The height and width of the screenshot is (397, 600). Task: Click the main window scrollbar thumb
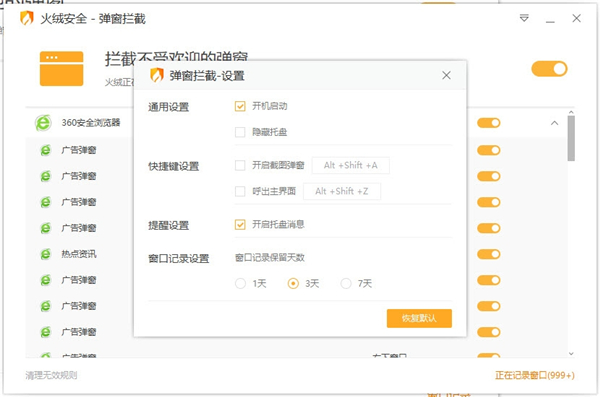571,138
